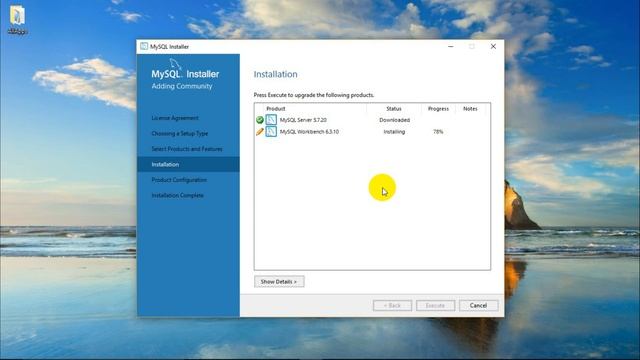Click the Execute button
640x360 pixels.
tap(436, 305)
